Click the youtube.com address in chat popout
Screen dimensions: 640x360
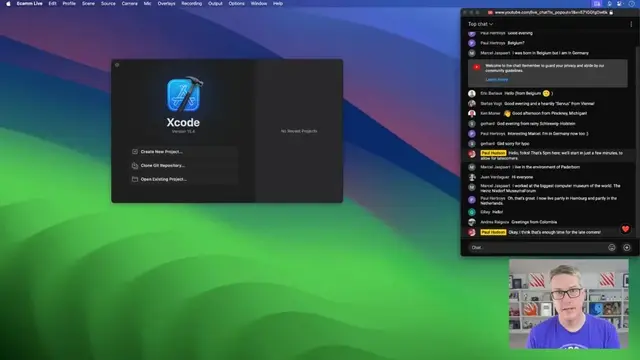click(551, 13)
